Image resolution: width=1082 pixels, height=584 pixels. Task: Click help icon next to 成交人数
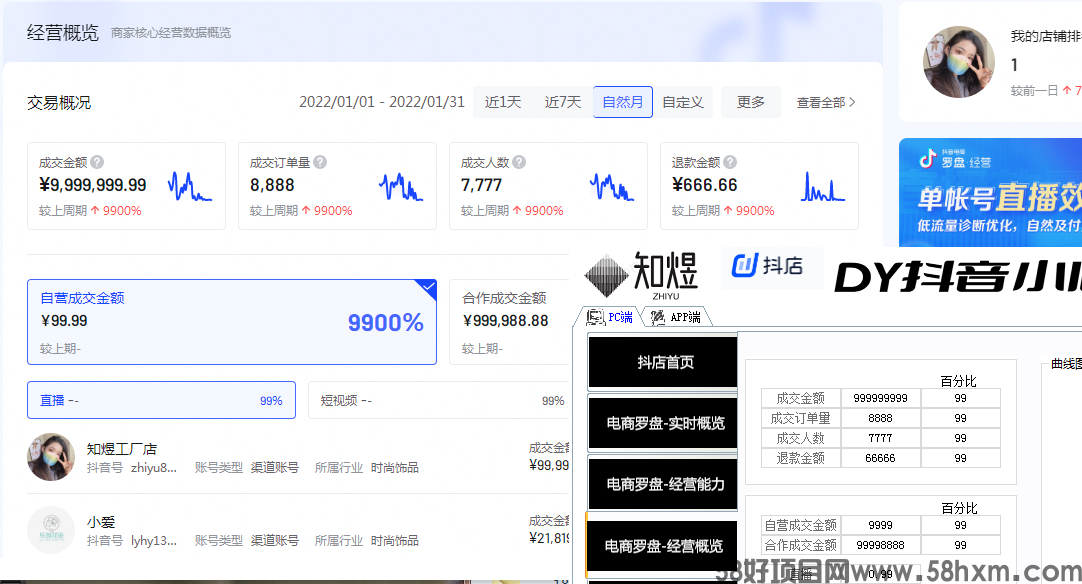tap(519, 162)
